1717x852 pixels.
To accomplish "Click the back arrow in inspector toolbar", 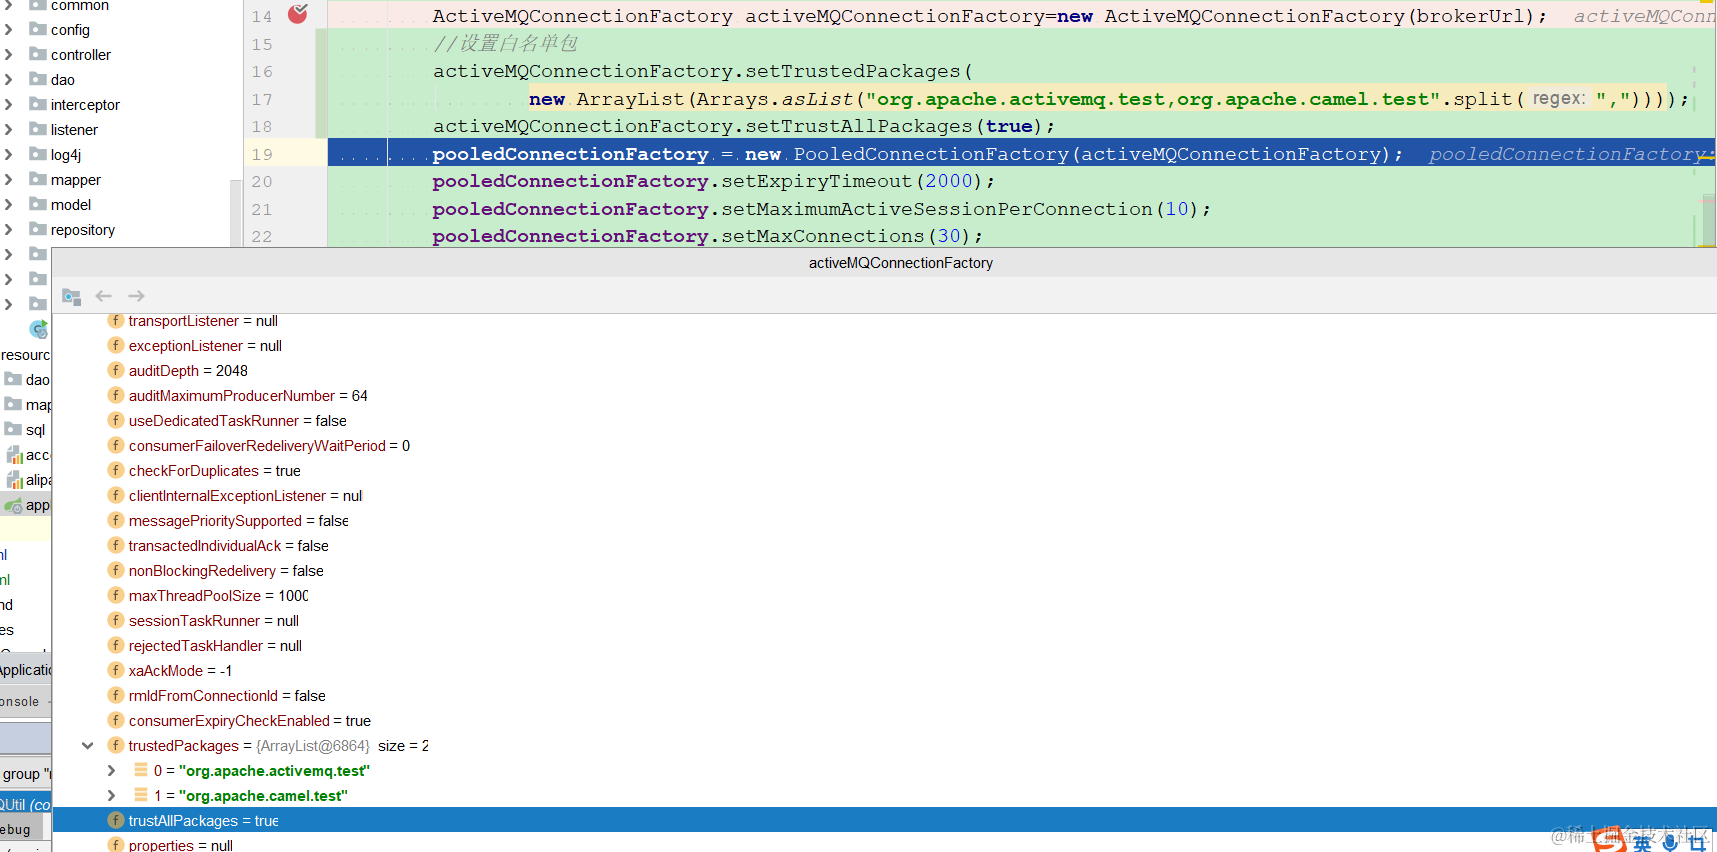I will point(103,296).
